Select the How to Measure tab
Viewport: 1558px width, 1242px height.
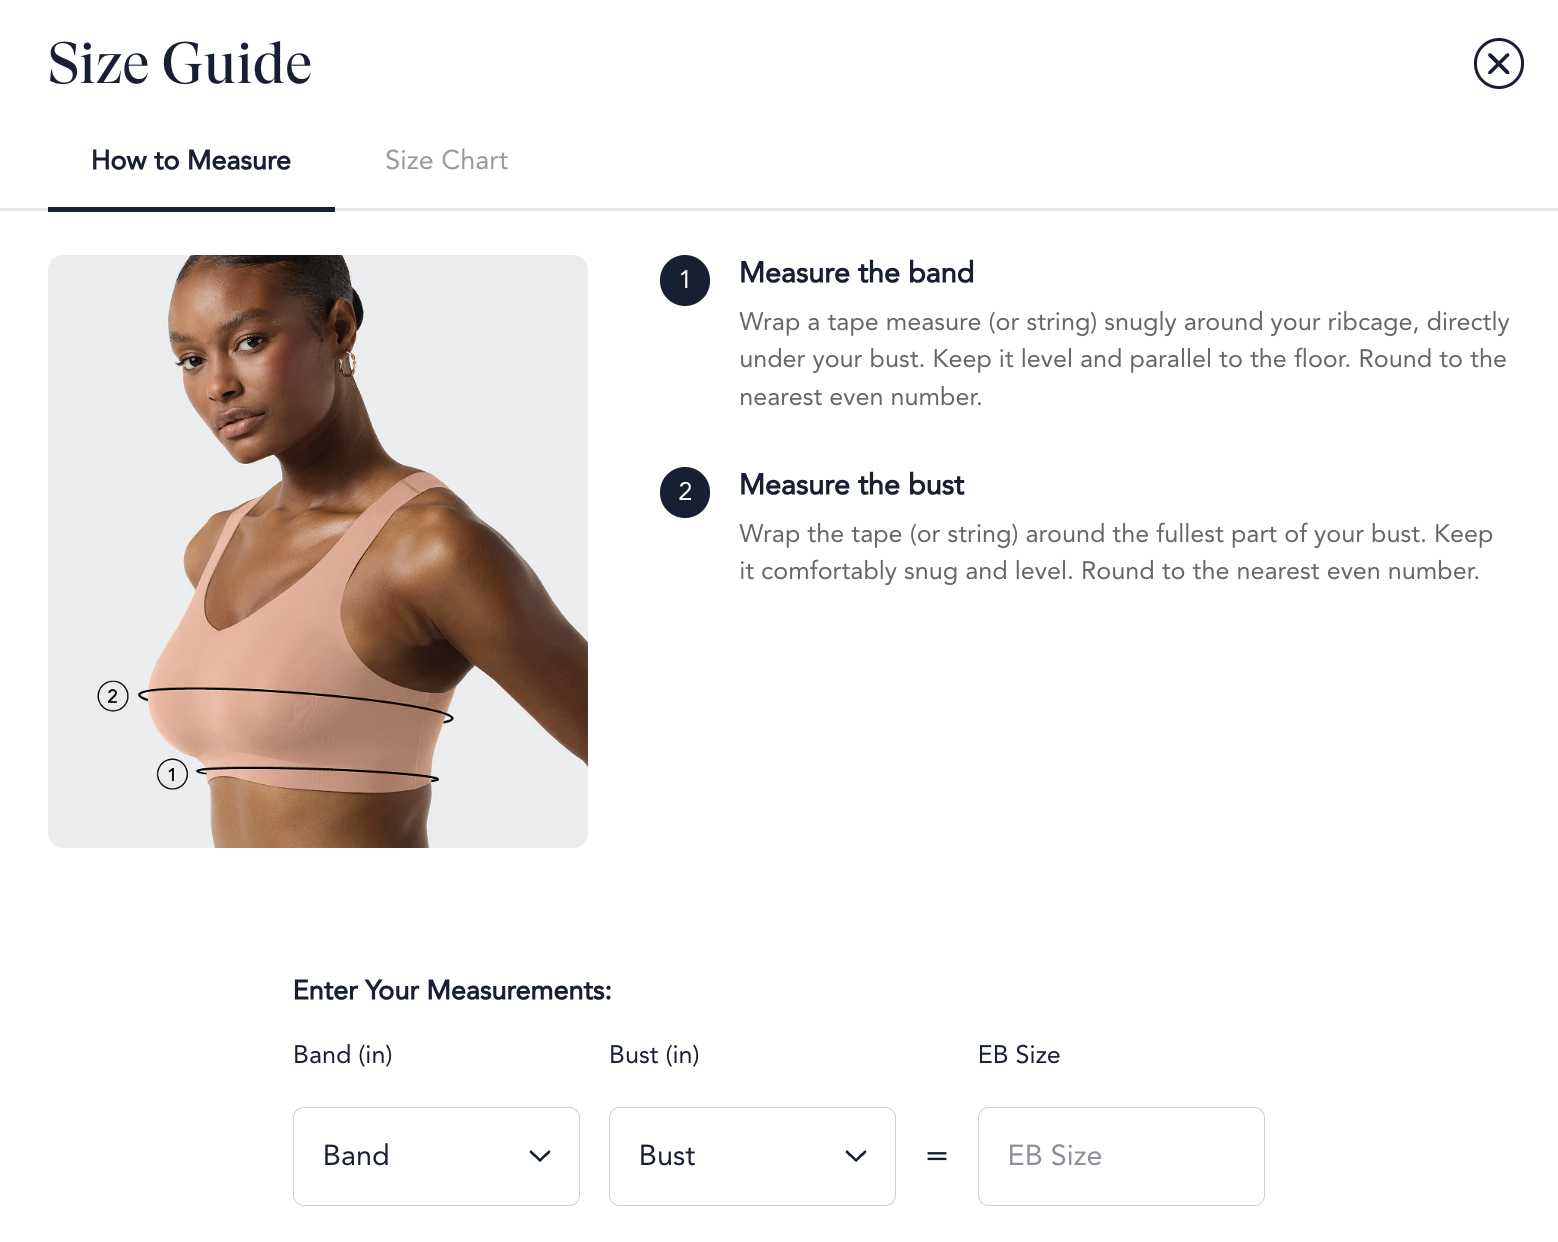[x=191, y=160]
